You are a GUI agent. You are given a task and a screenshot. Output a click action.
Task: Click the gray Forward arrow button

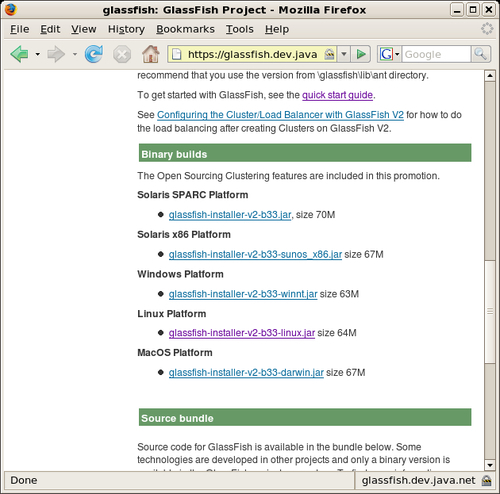click(56, 54)
